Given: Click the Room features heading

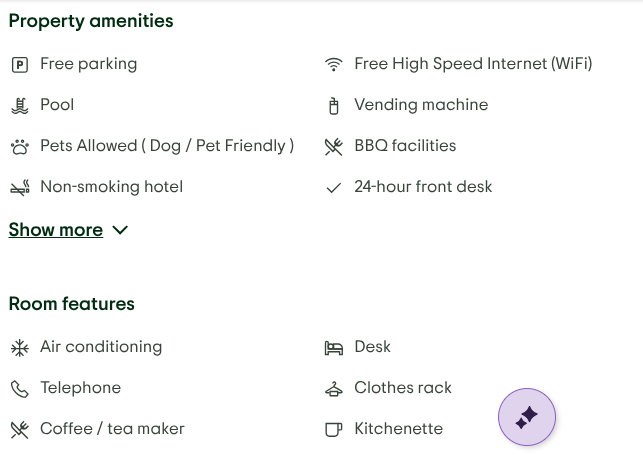Looking at the screenshot, I should (72, 304).
